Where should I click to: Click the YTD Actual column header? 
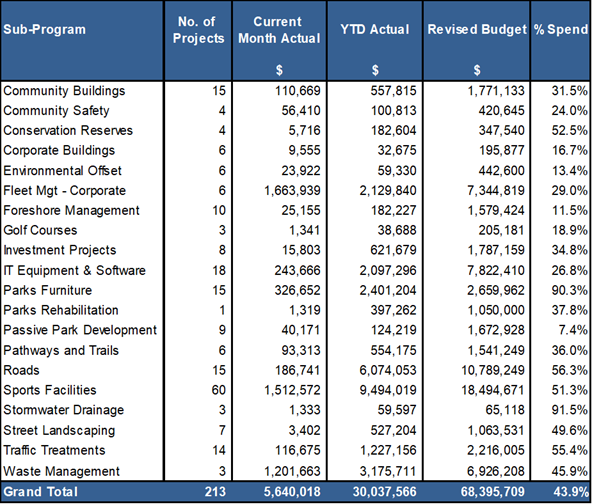point(375,29)
